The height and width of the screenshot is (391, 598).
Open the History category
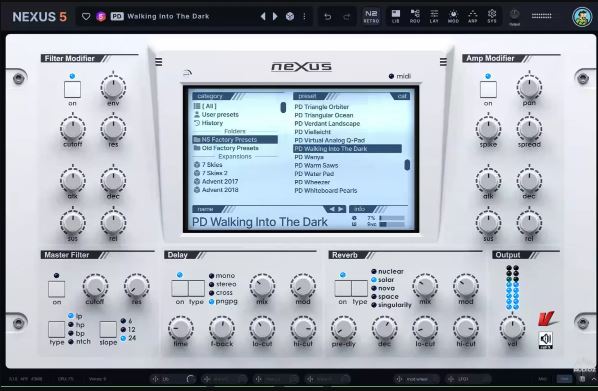208,123
